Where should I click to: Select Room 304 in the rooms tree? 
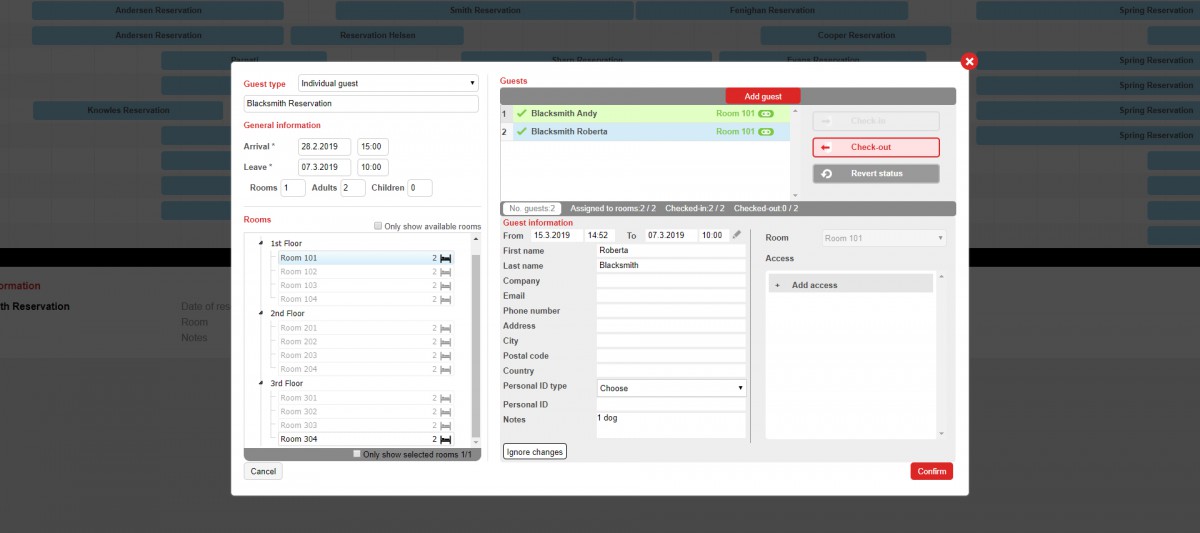click(366, 439)
